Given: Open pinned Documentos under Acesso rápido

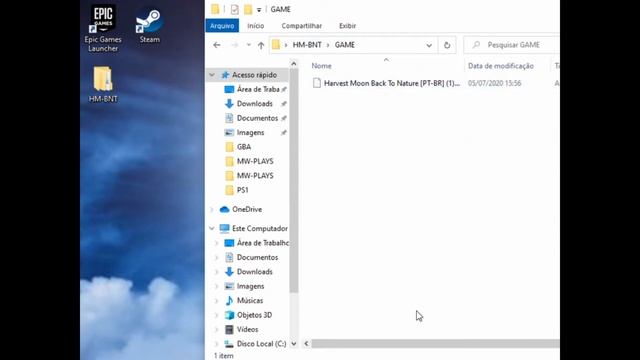Looking at the screenshot, I should point(257,118).
